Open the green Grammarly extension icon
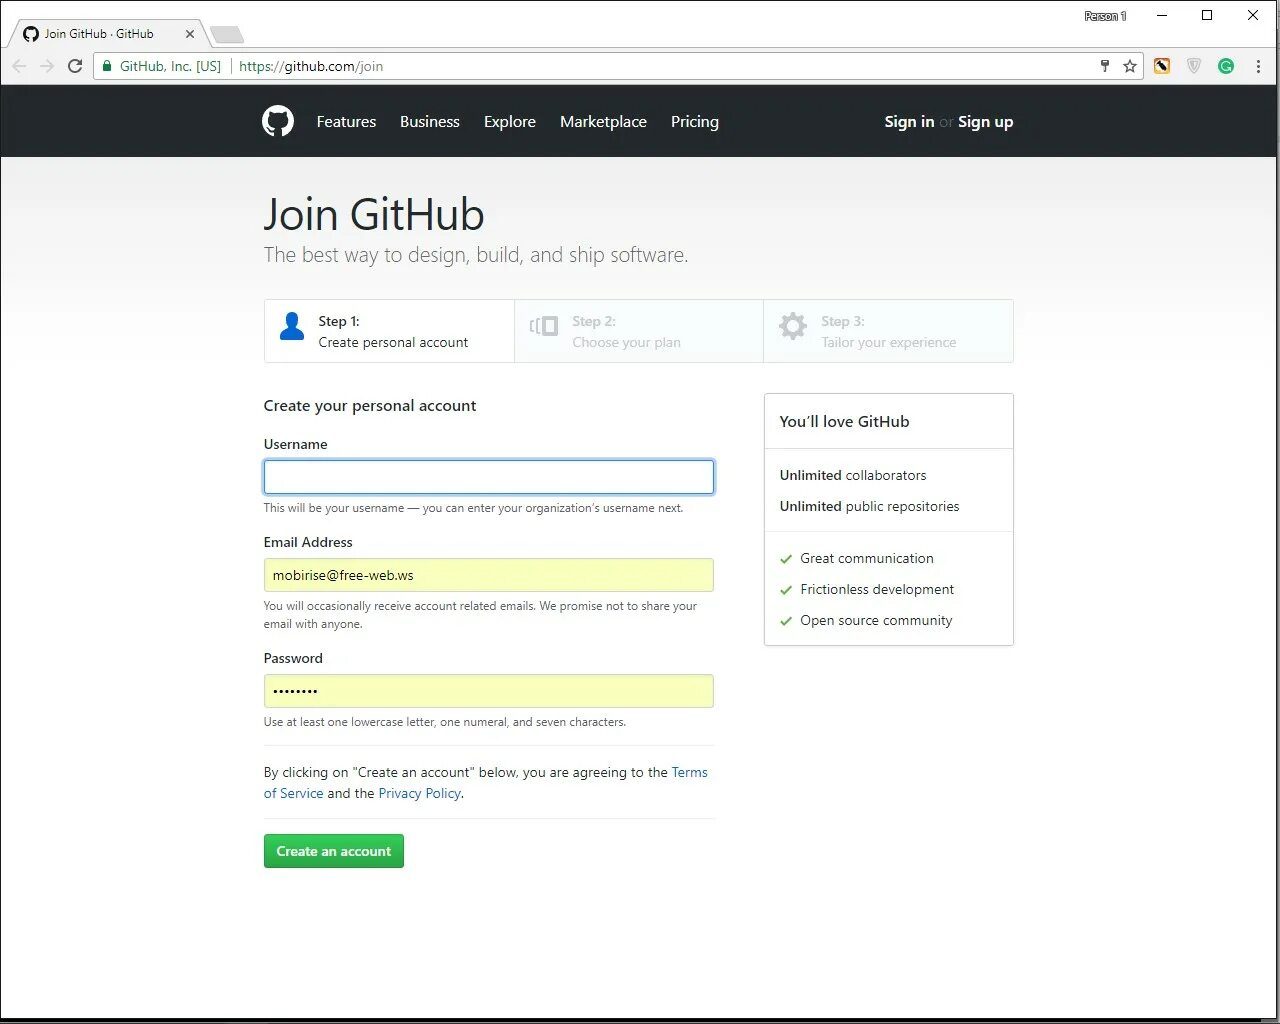This screenshot has width=1280, height=1024. point(1226,66)
